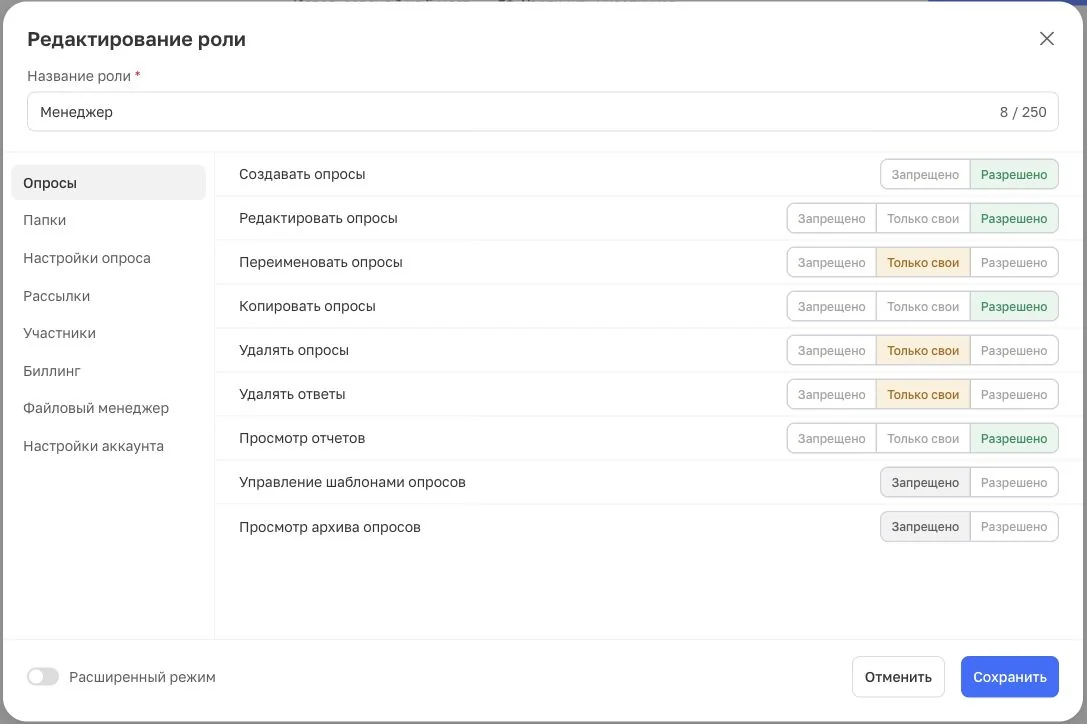Open the Опросы section
The width and height of the screenshot is (1087, 724).
tap(109, 182)
